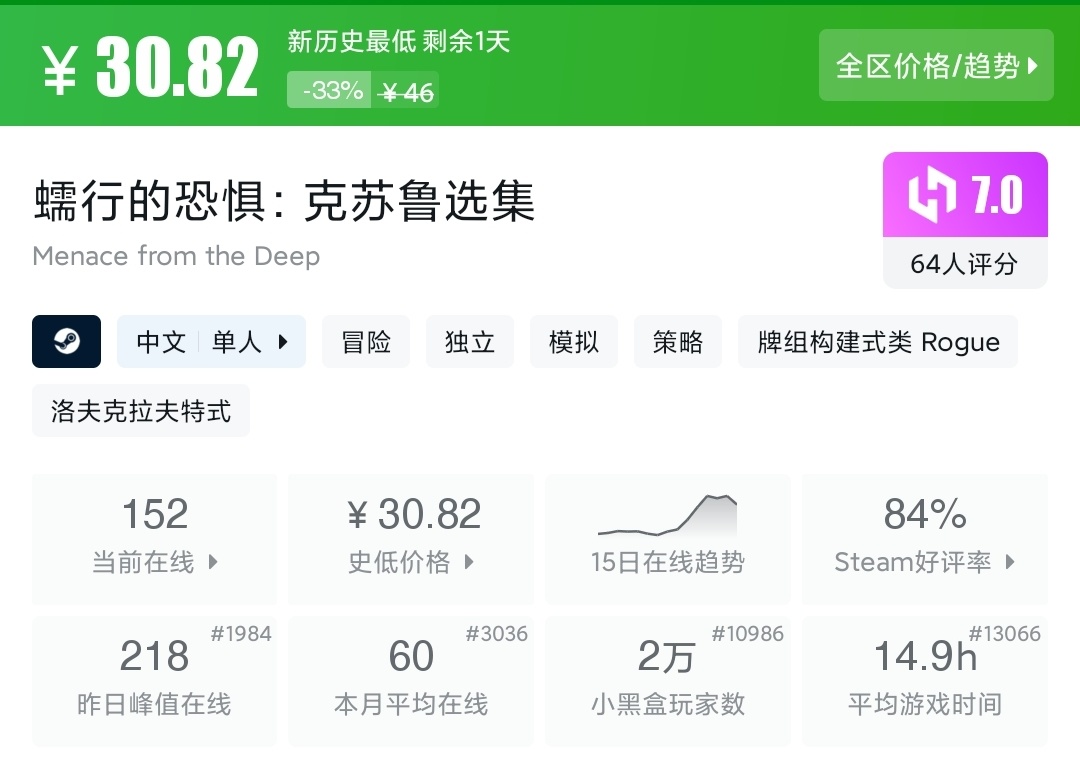Tap the -33% discount badge

[x=331, y=91]
